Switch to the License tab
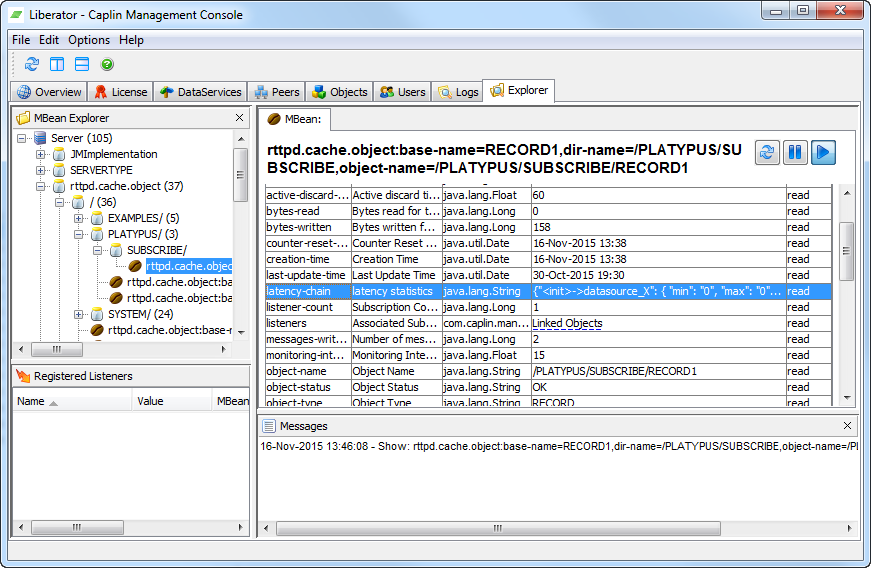The height and width of the screenshot is (568, 871). pos(121,92)
